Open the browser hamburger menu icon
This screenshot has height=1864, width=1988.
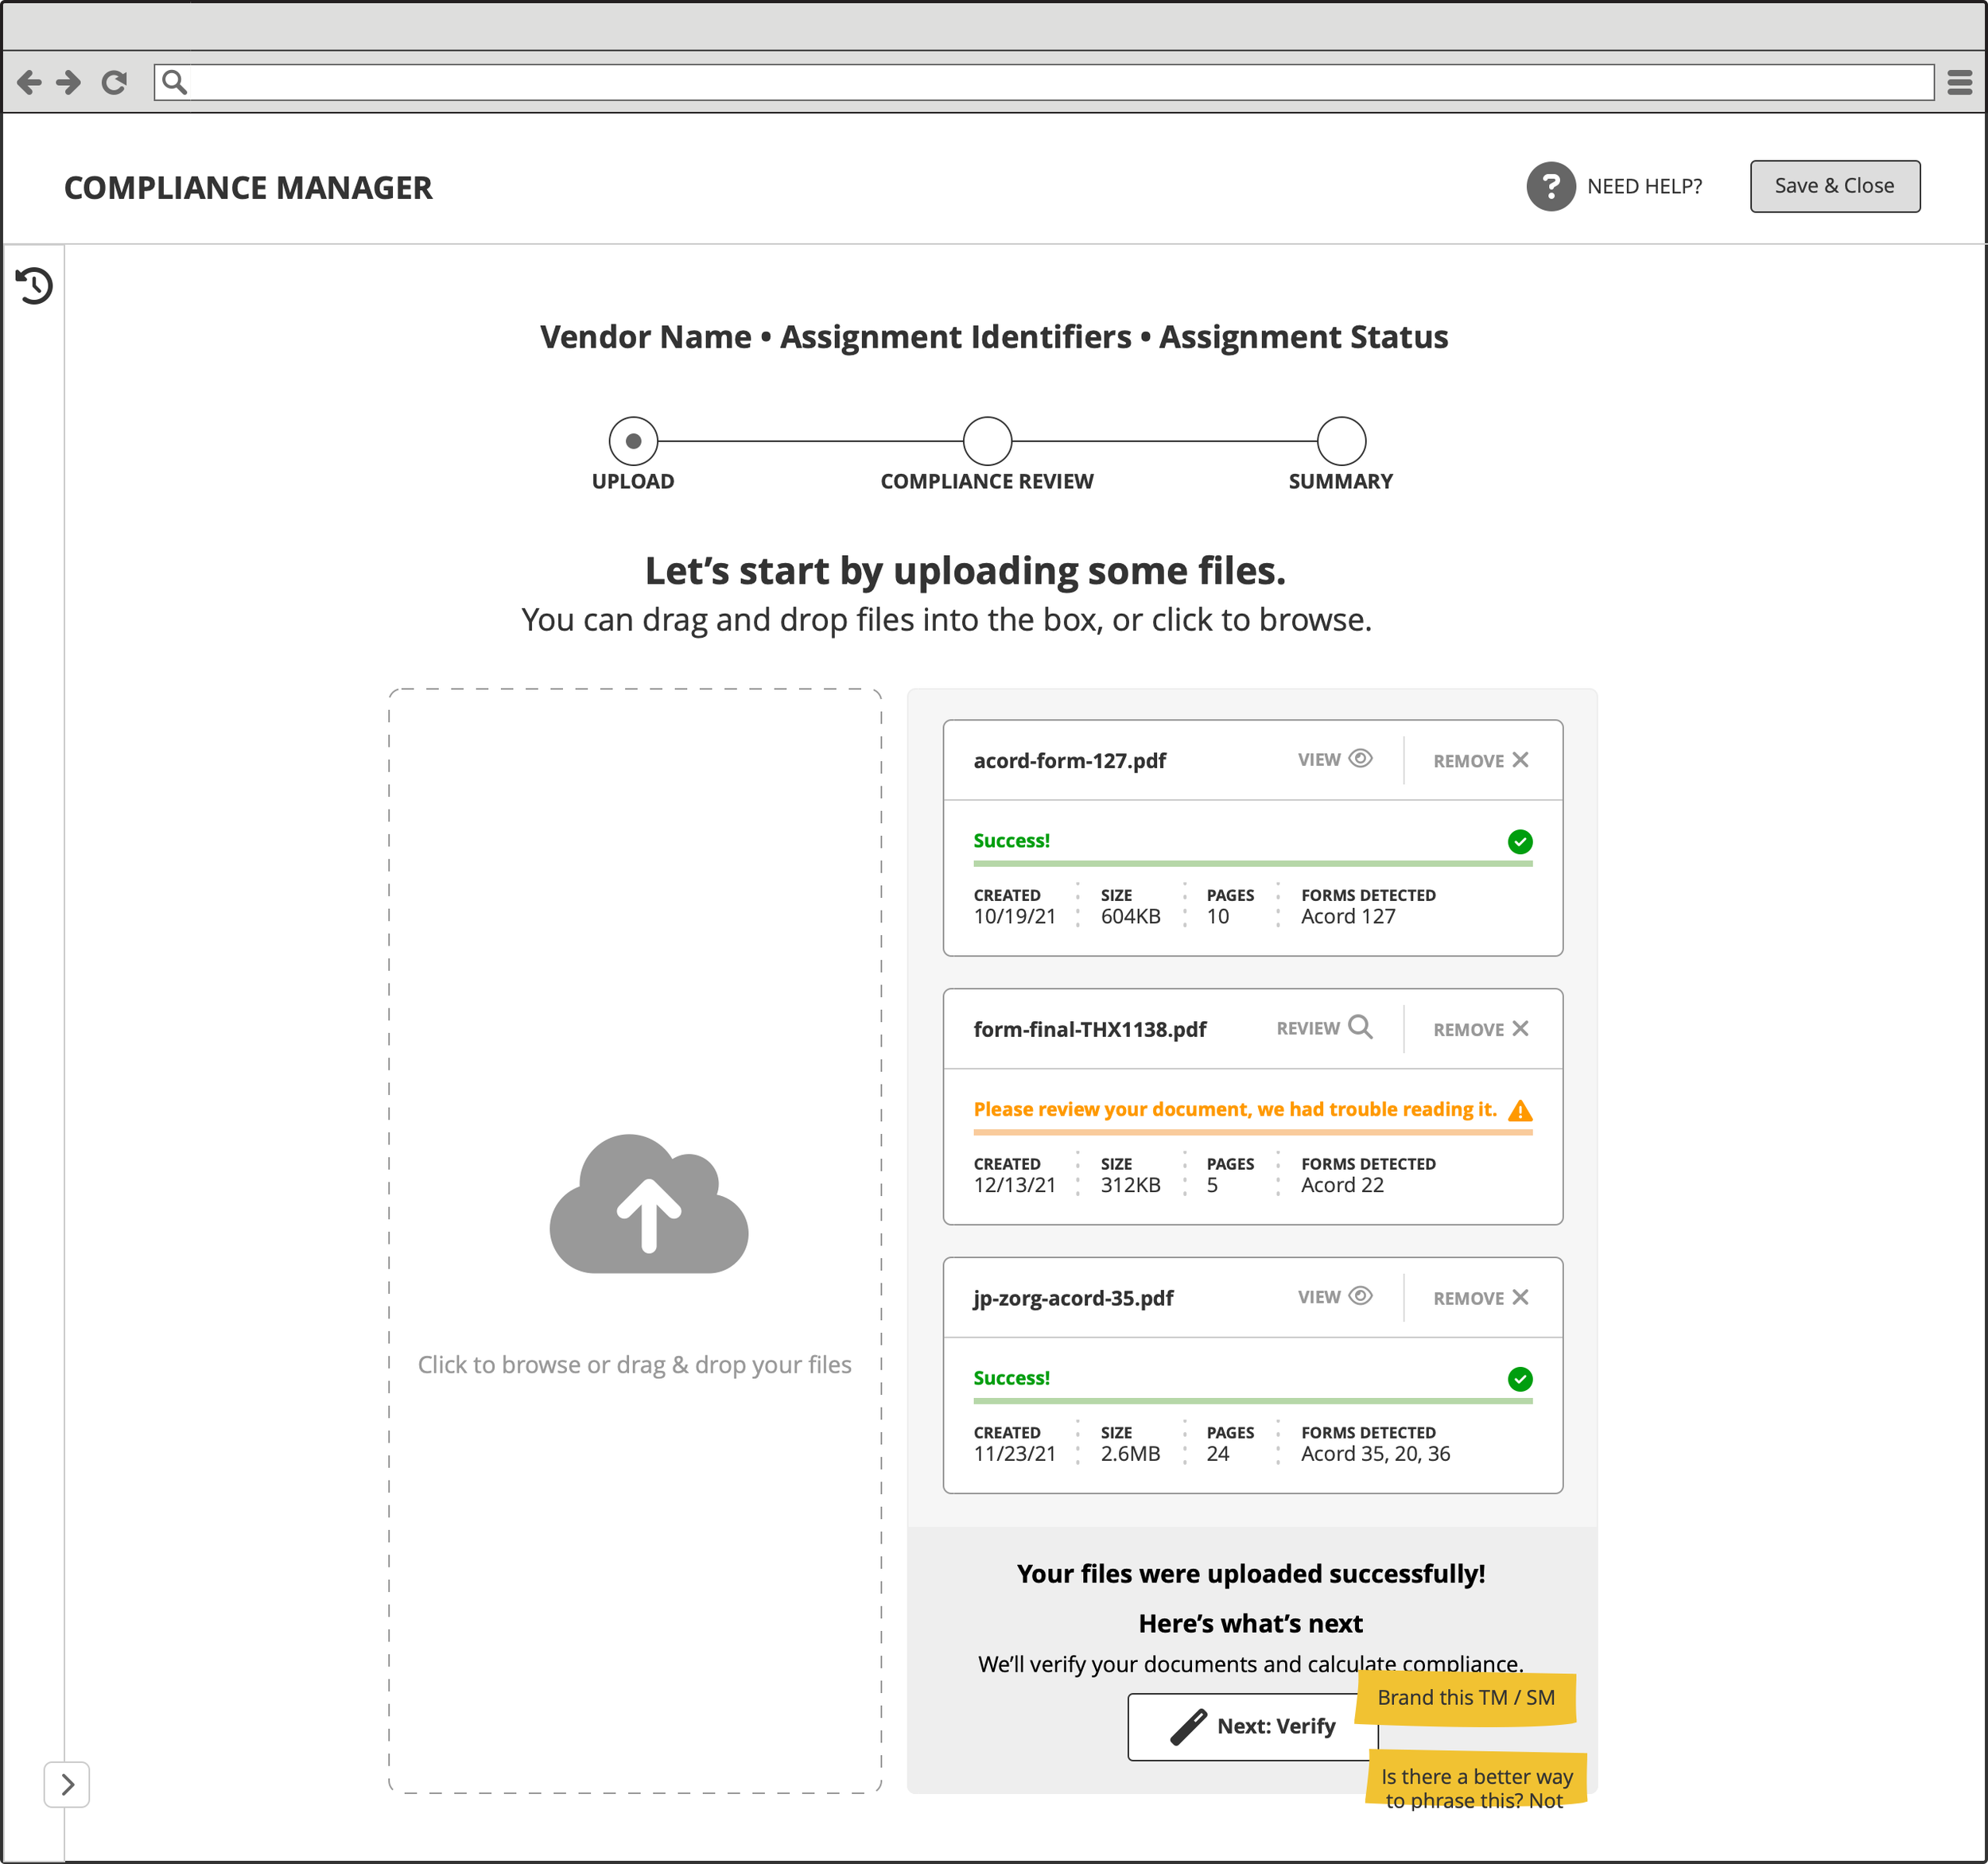click(1960, 82)
